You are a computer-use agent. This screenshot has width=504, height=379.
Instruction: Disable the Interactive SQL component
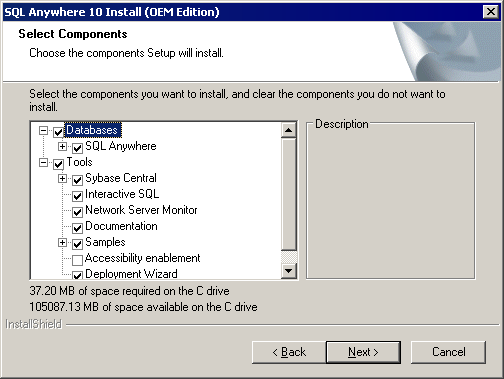(77, 196)
